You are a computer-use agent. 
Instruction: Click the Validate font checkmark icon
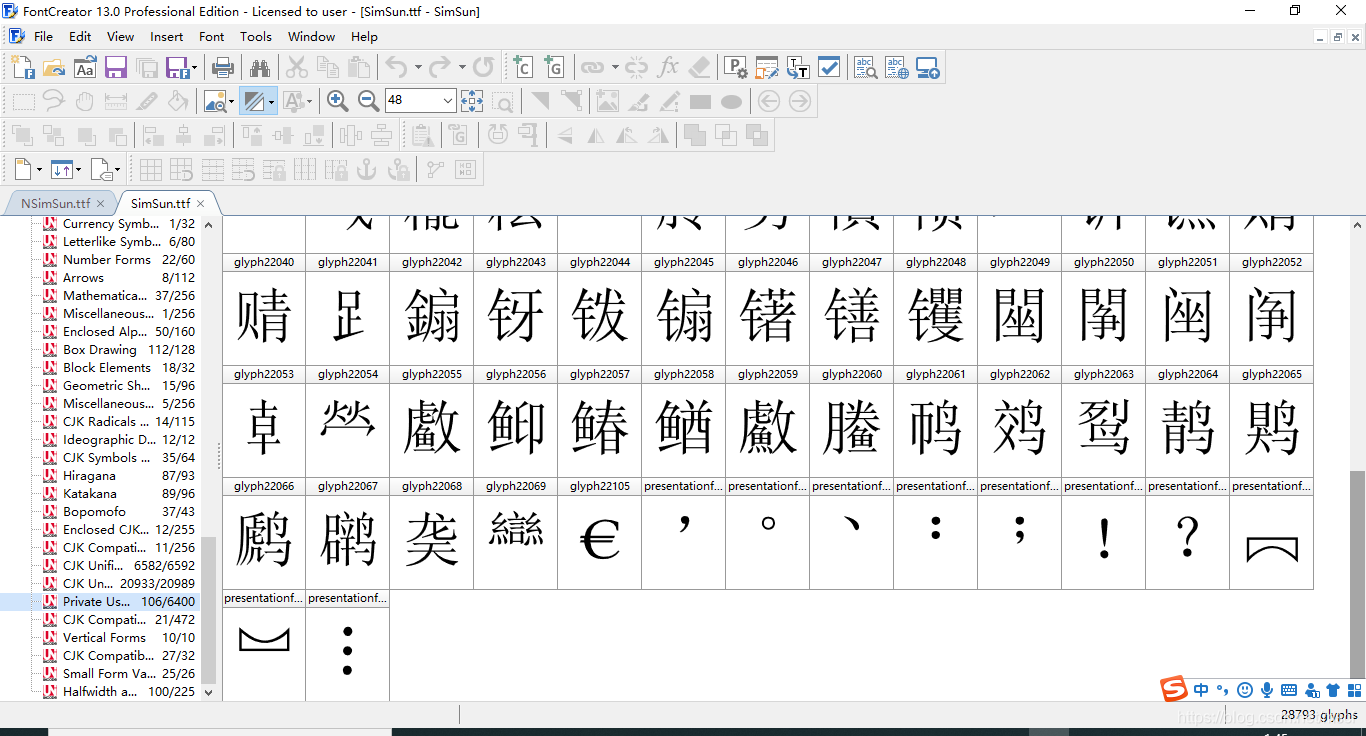829,68
